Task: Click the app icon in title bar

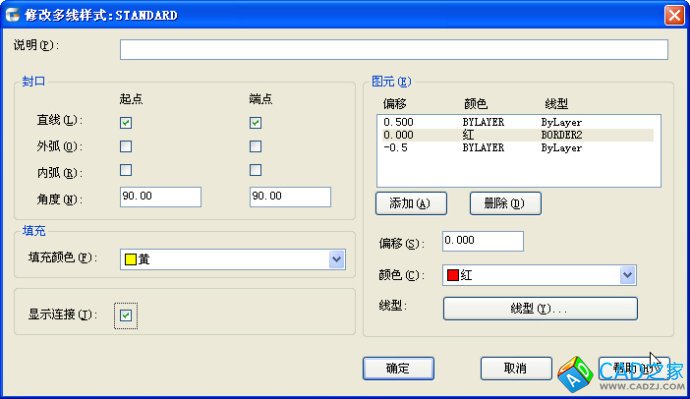Action: [13, 15]
